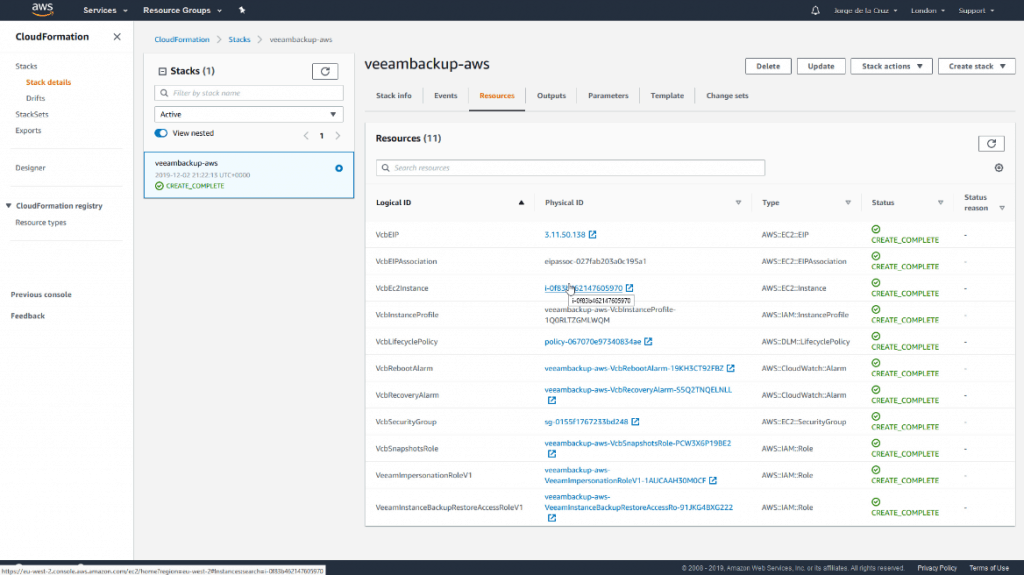Go to previous stacks page arrow
Viewport: 1024px width, 575px height.
pyautogui.click(x=306, y=136)
